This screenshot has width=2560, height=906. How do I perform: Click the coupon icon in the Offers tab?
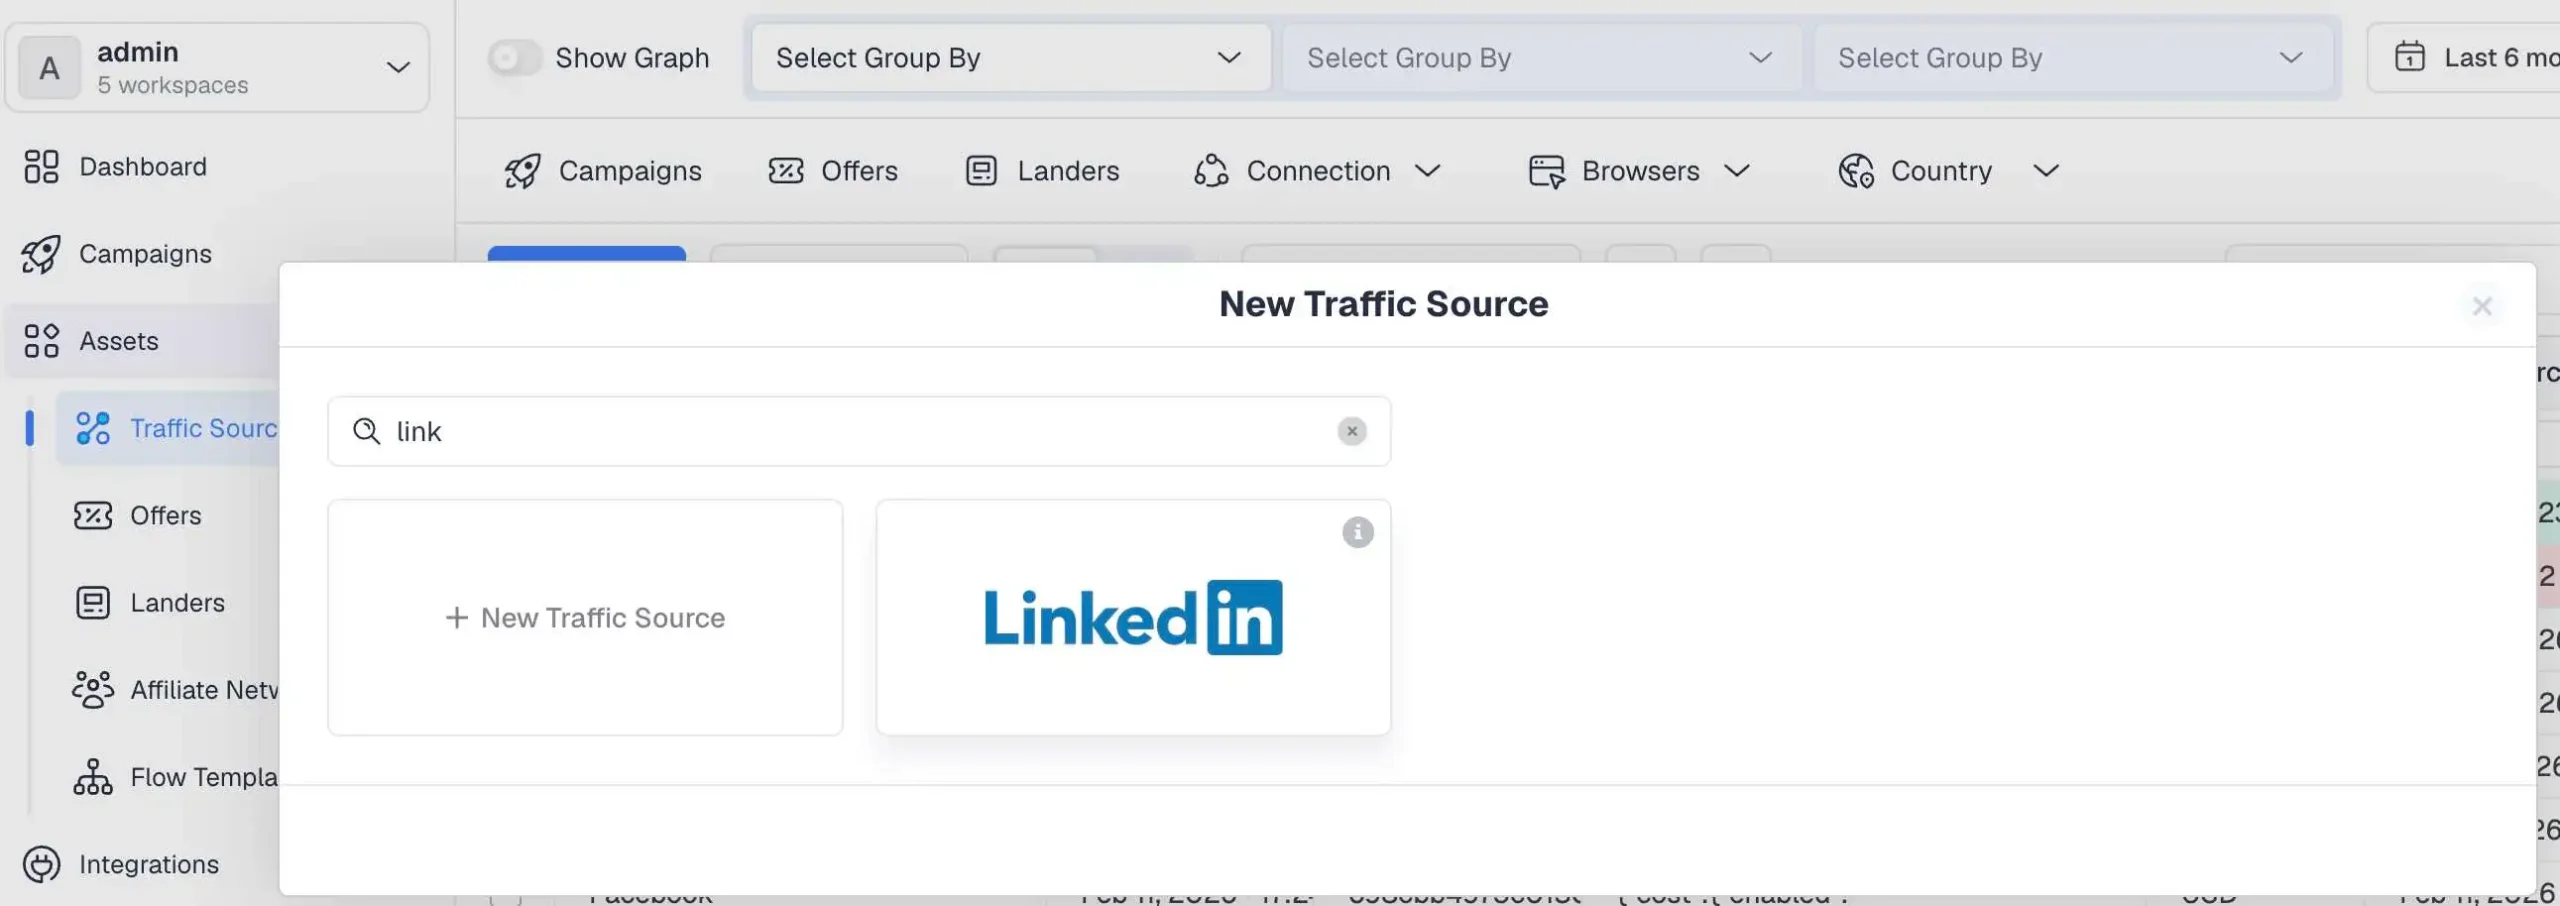(x=786, y=171)
